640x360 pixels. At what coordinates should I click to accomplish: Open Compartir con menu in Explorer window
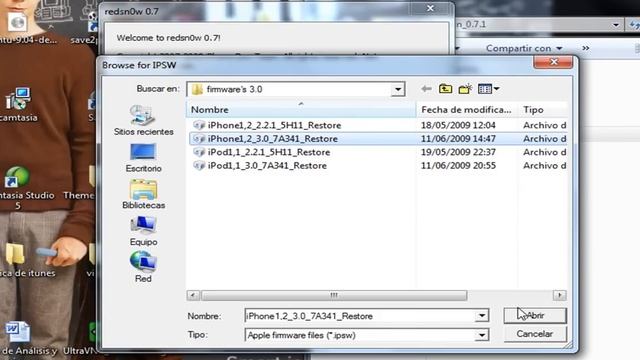click(524, 48)
